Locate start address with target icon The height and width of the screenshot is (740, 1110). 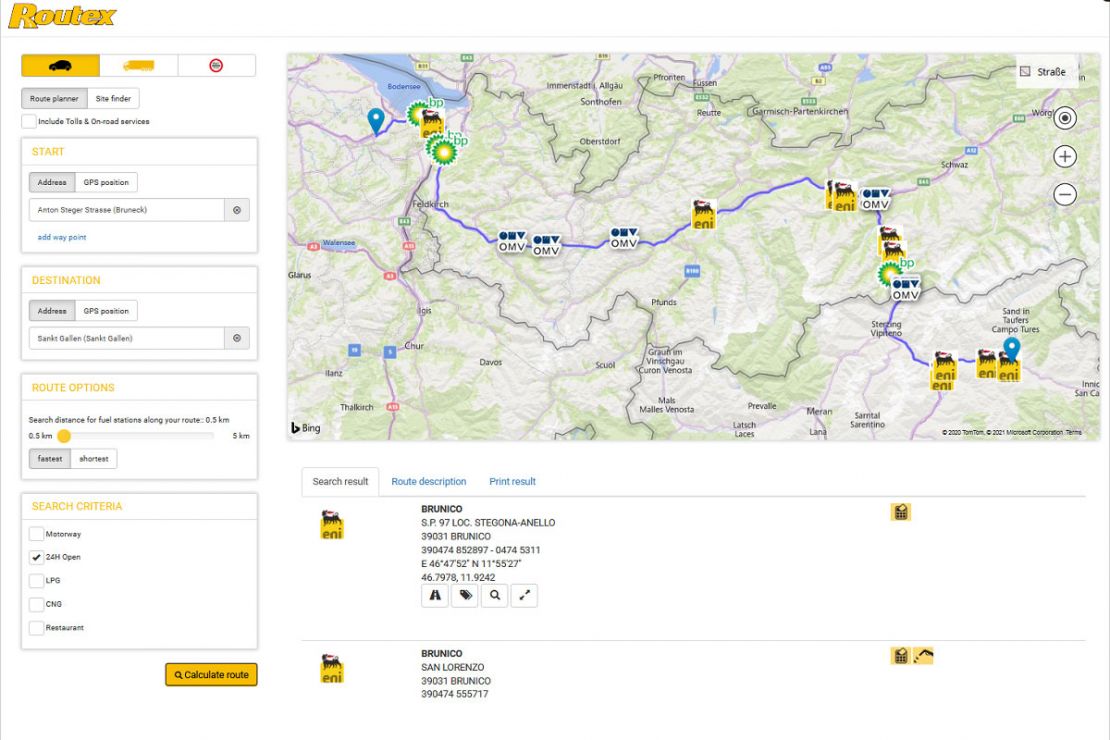point(237,210)
